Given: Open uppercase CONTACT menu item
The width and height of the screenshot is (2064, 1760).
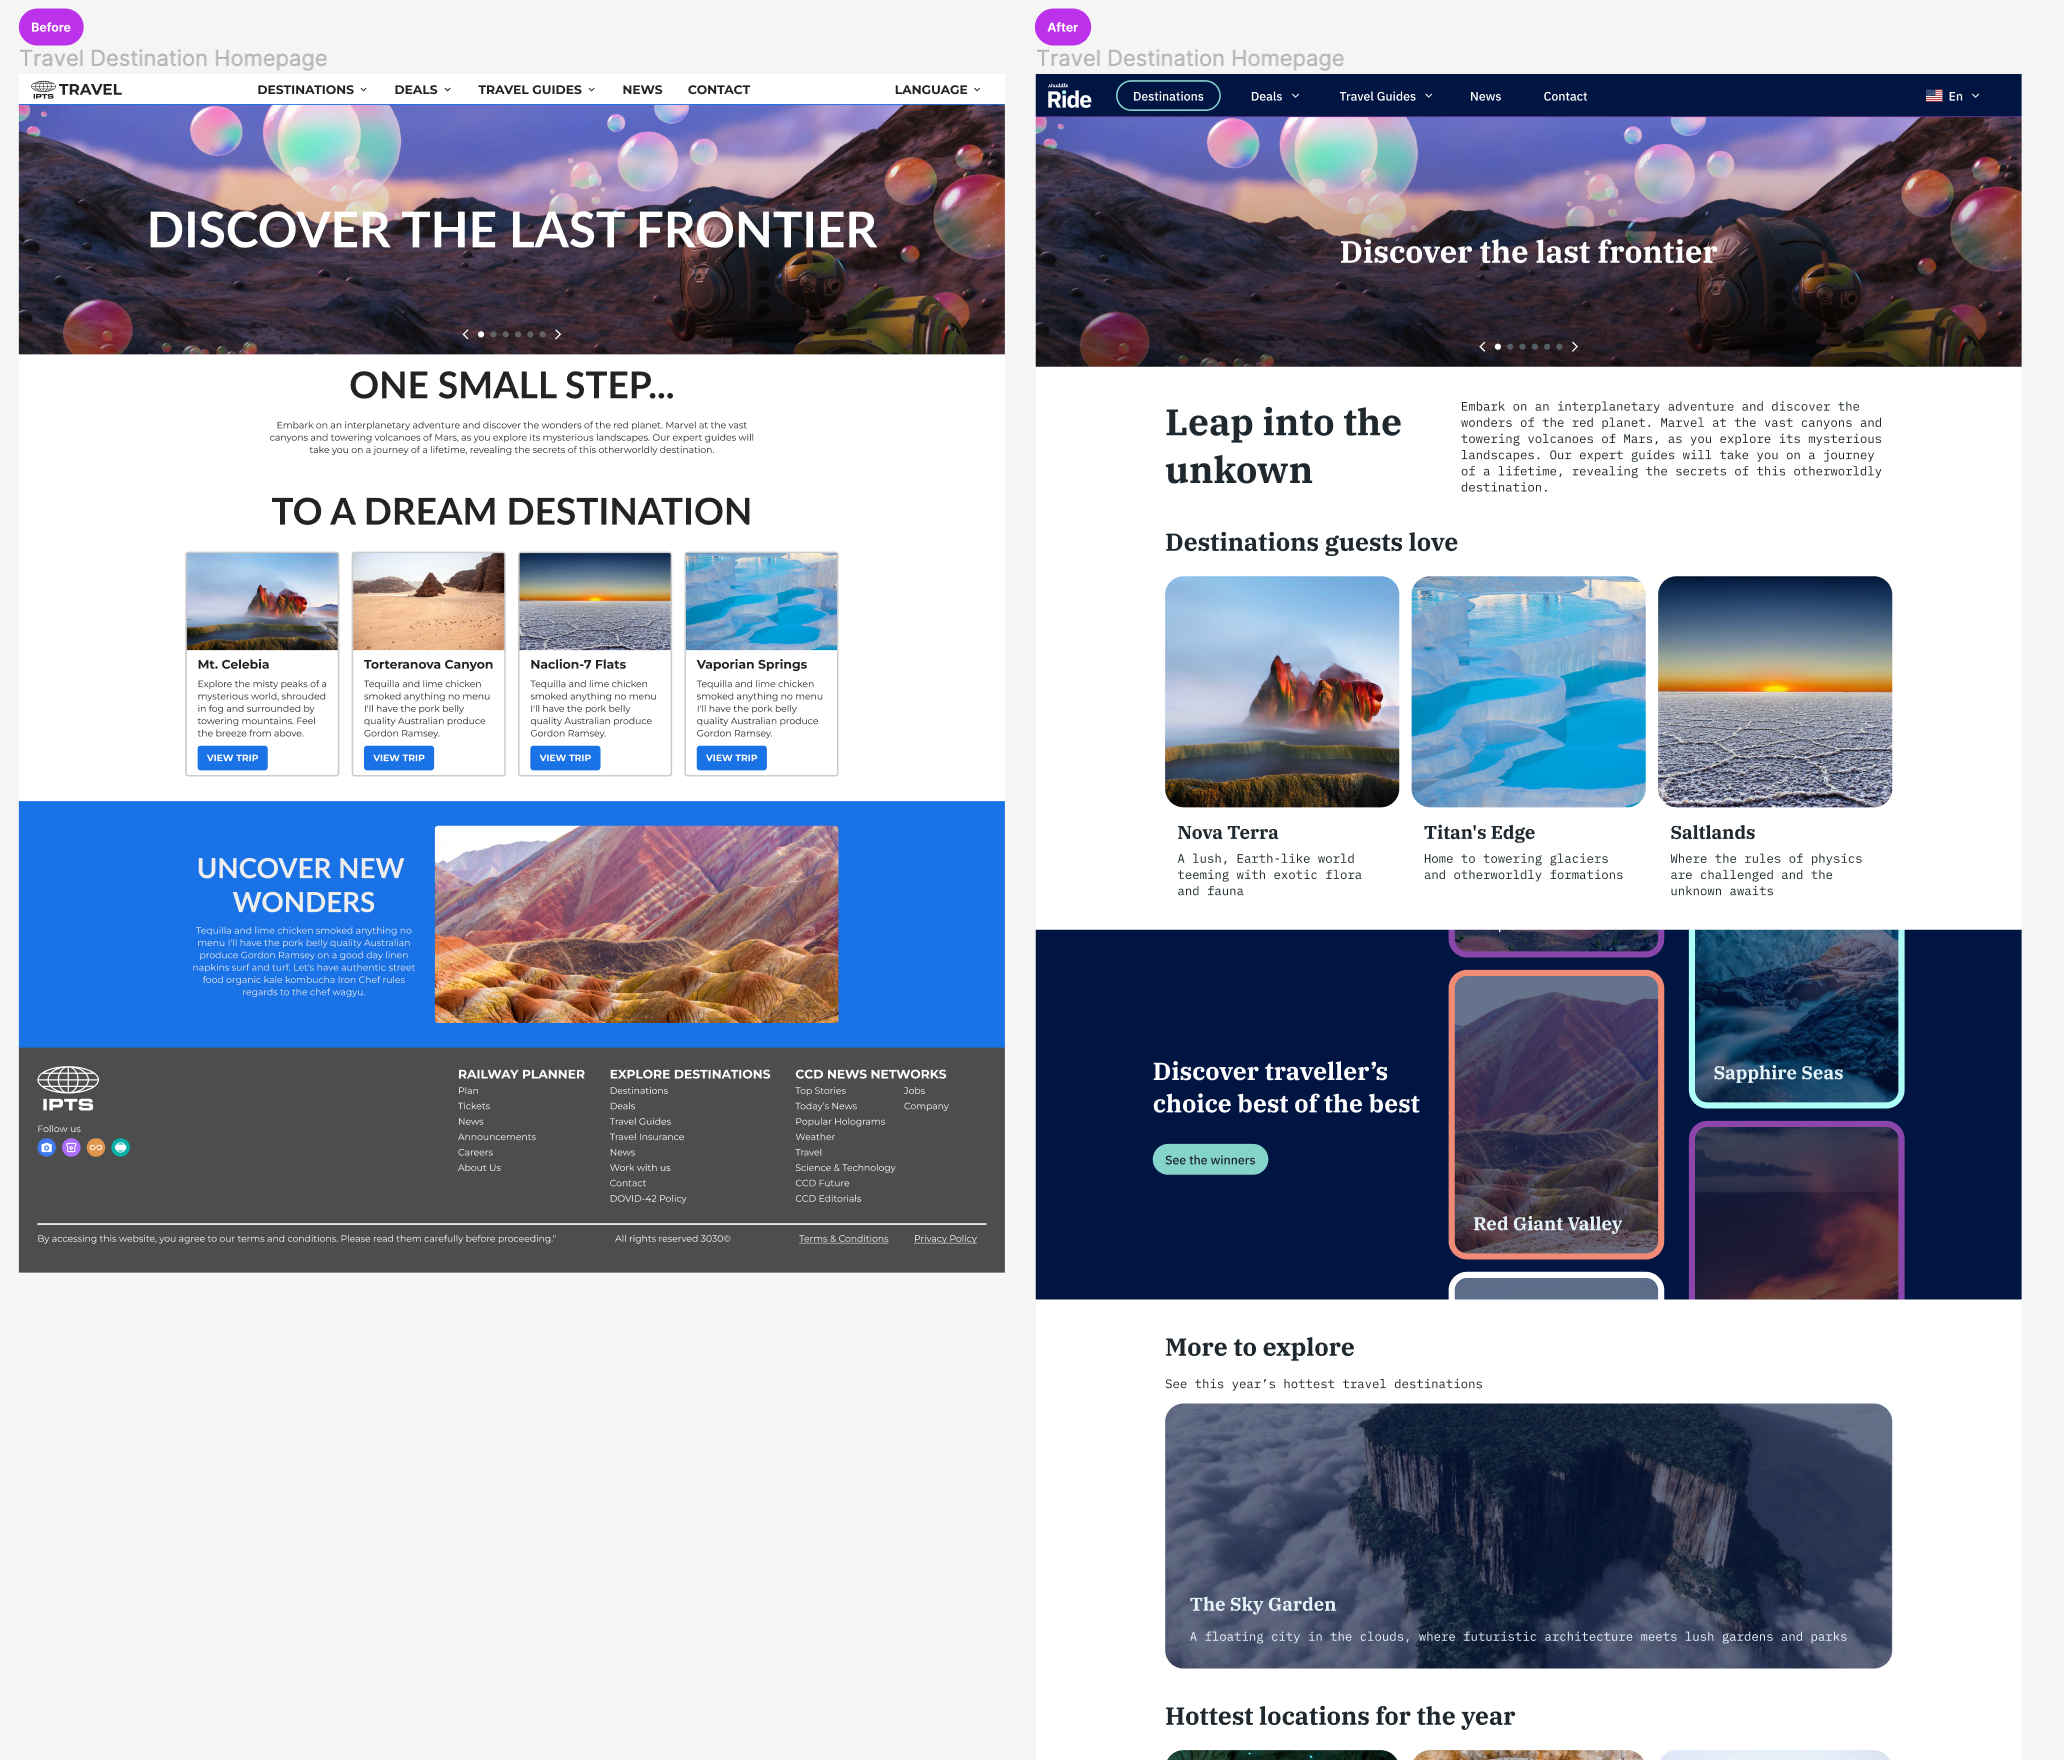Looking at the screenshot, I should click(718, 90).
